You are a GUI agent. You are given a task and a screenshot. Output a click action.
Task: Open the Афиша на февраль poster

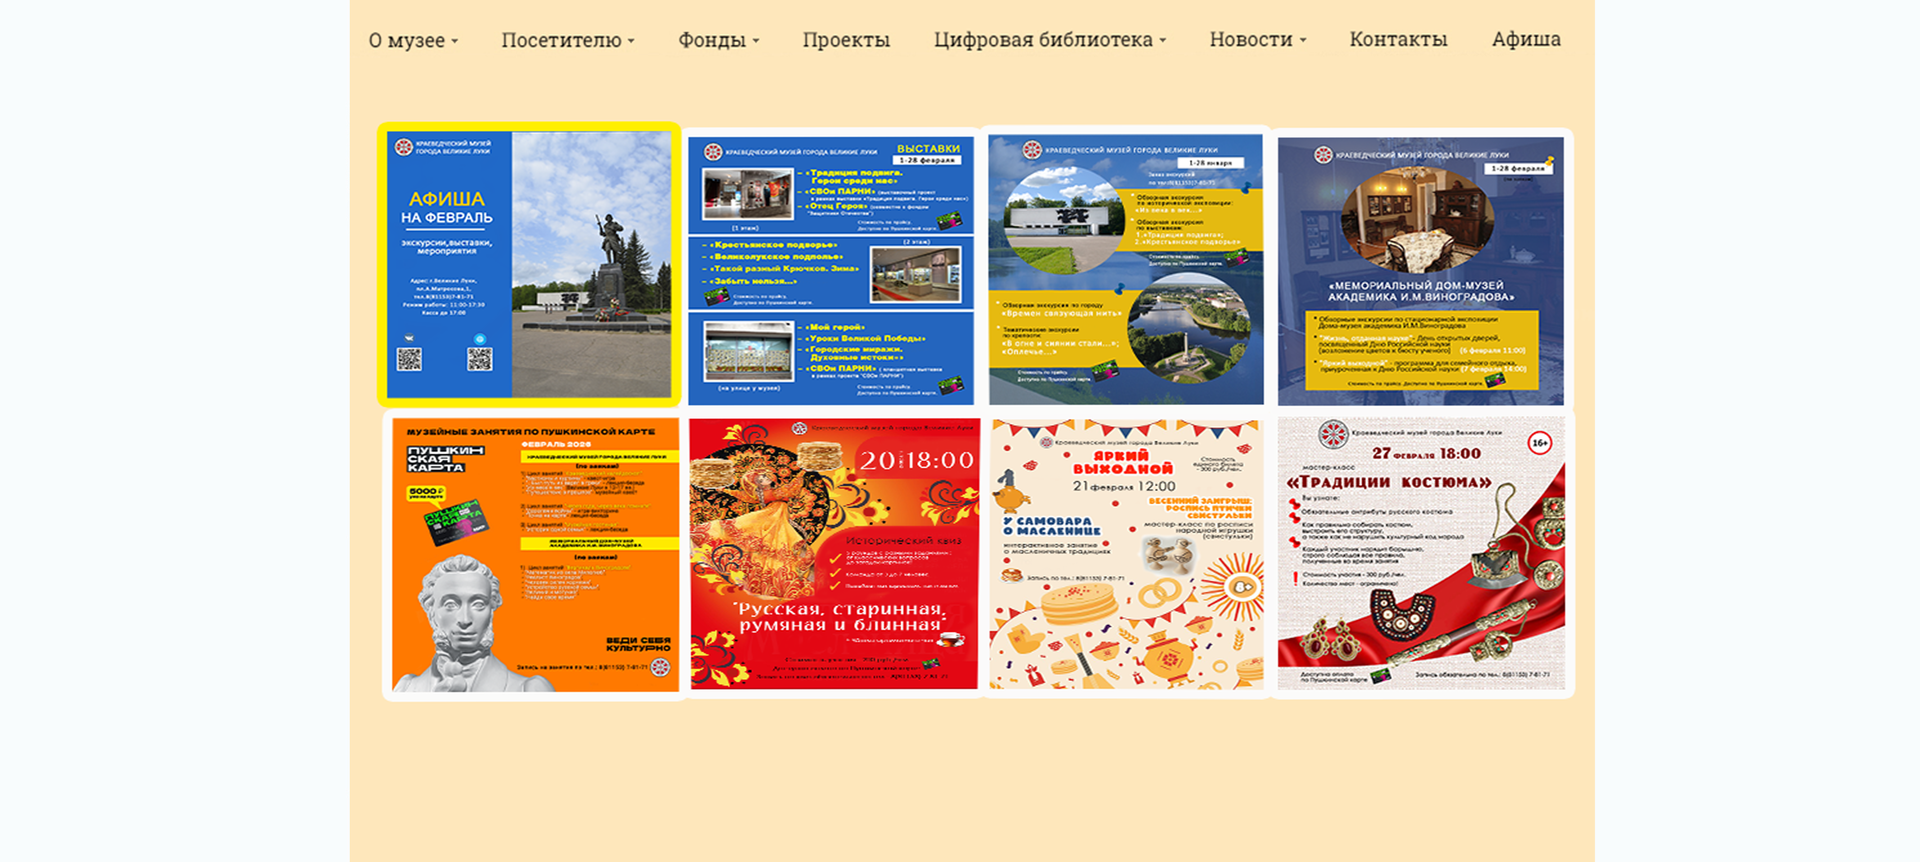pyautogui.click(x=529, y=265)
